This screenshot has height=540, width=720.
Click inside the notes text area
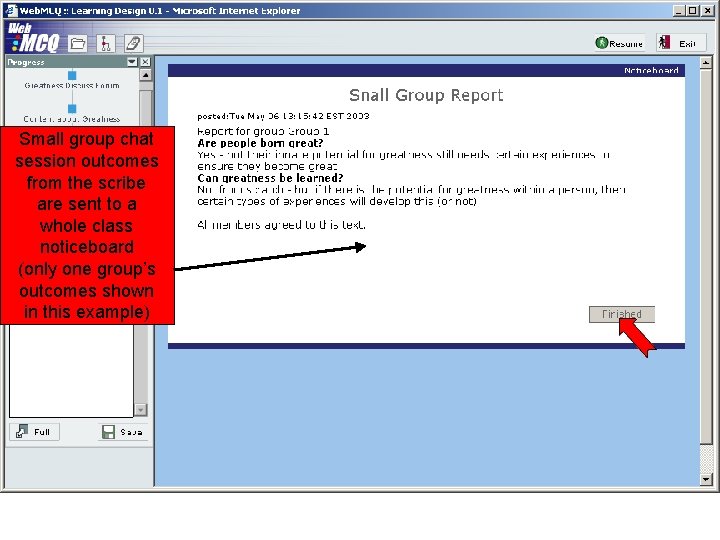click(x=71, y=370)
